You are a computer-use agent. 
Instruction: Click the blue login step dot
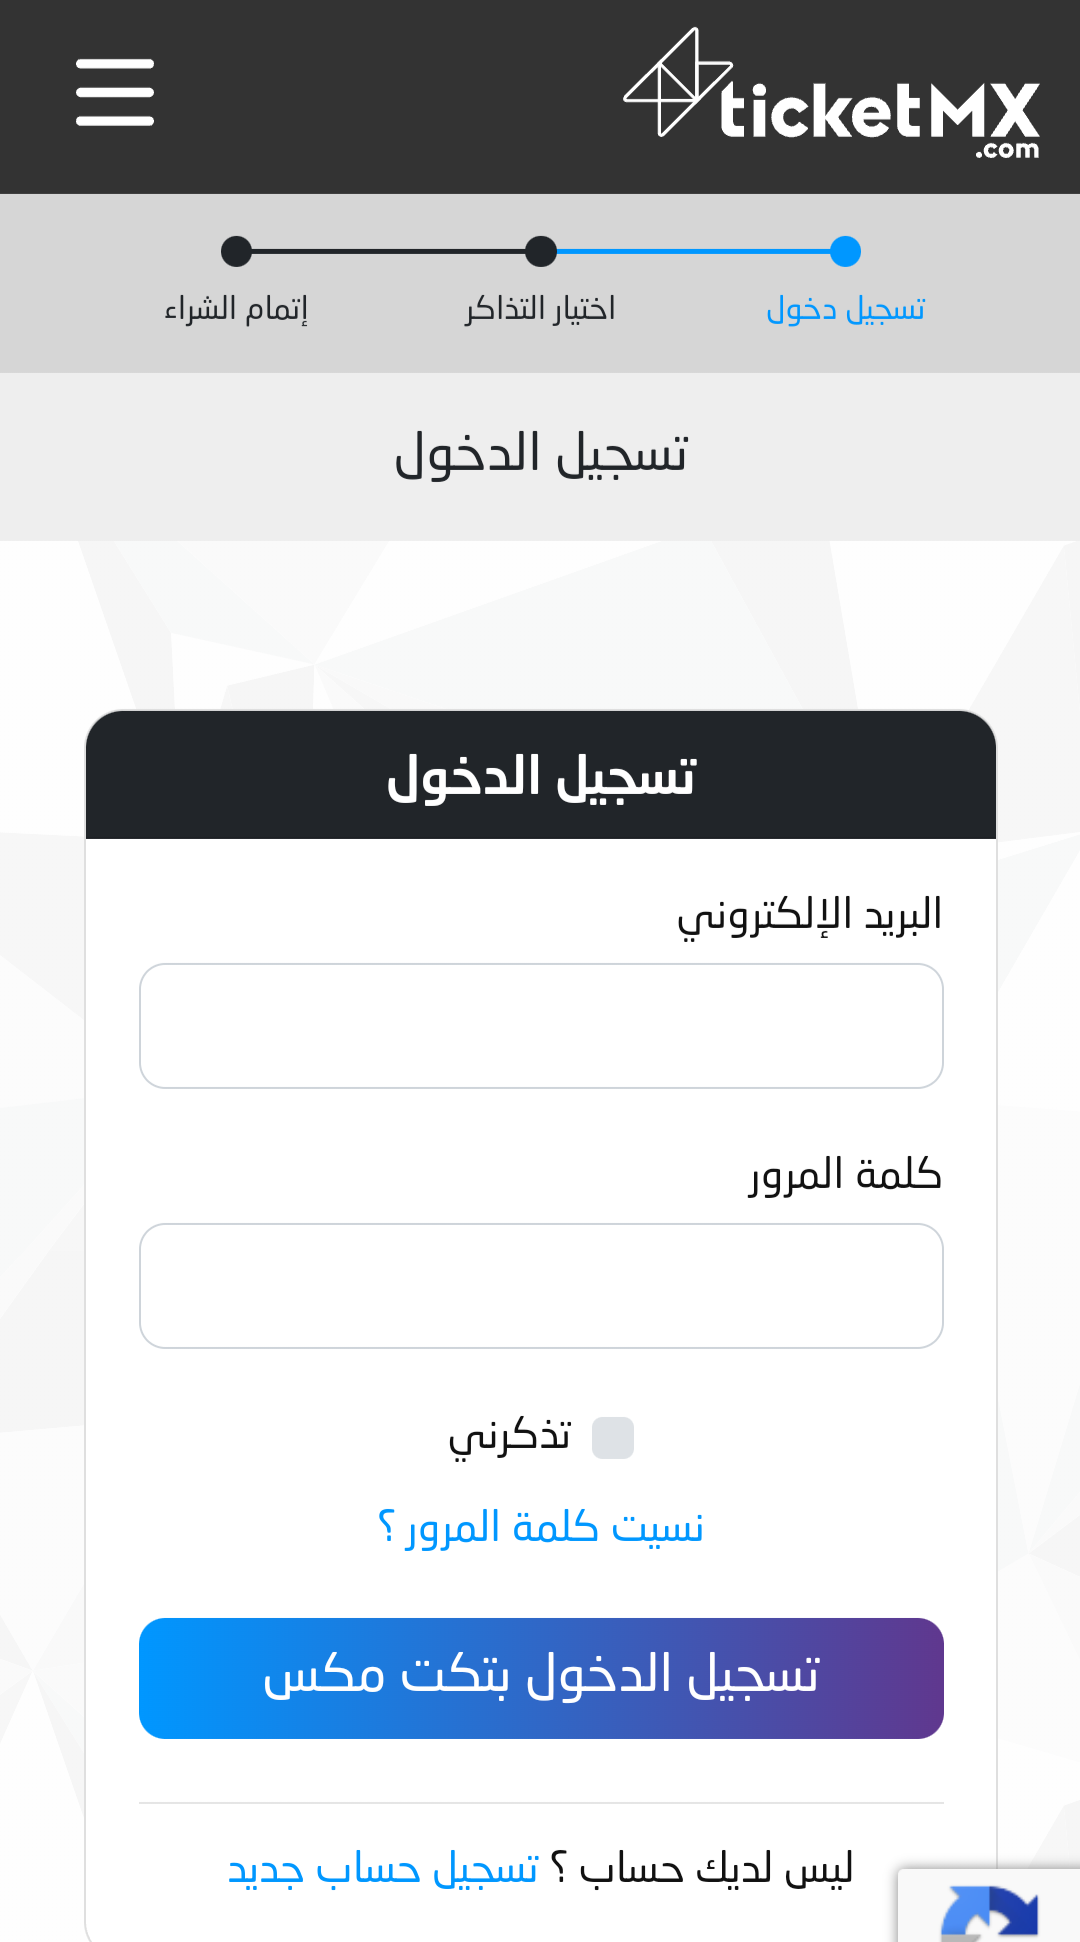click(x=845, y=251)
